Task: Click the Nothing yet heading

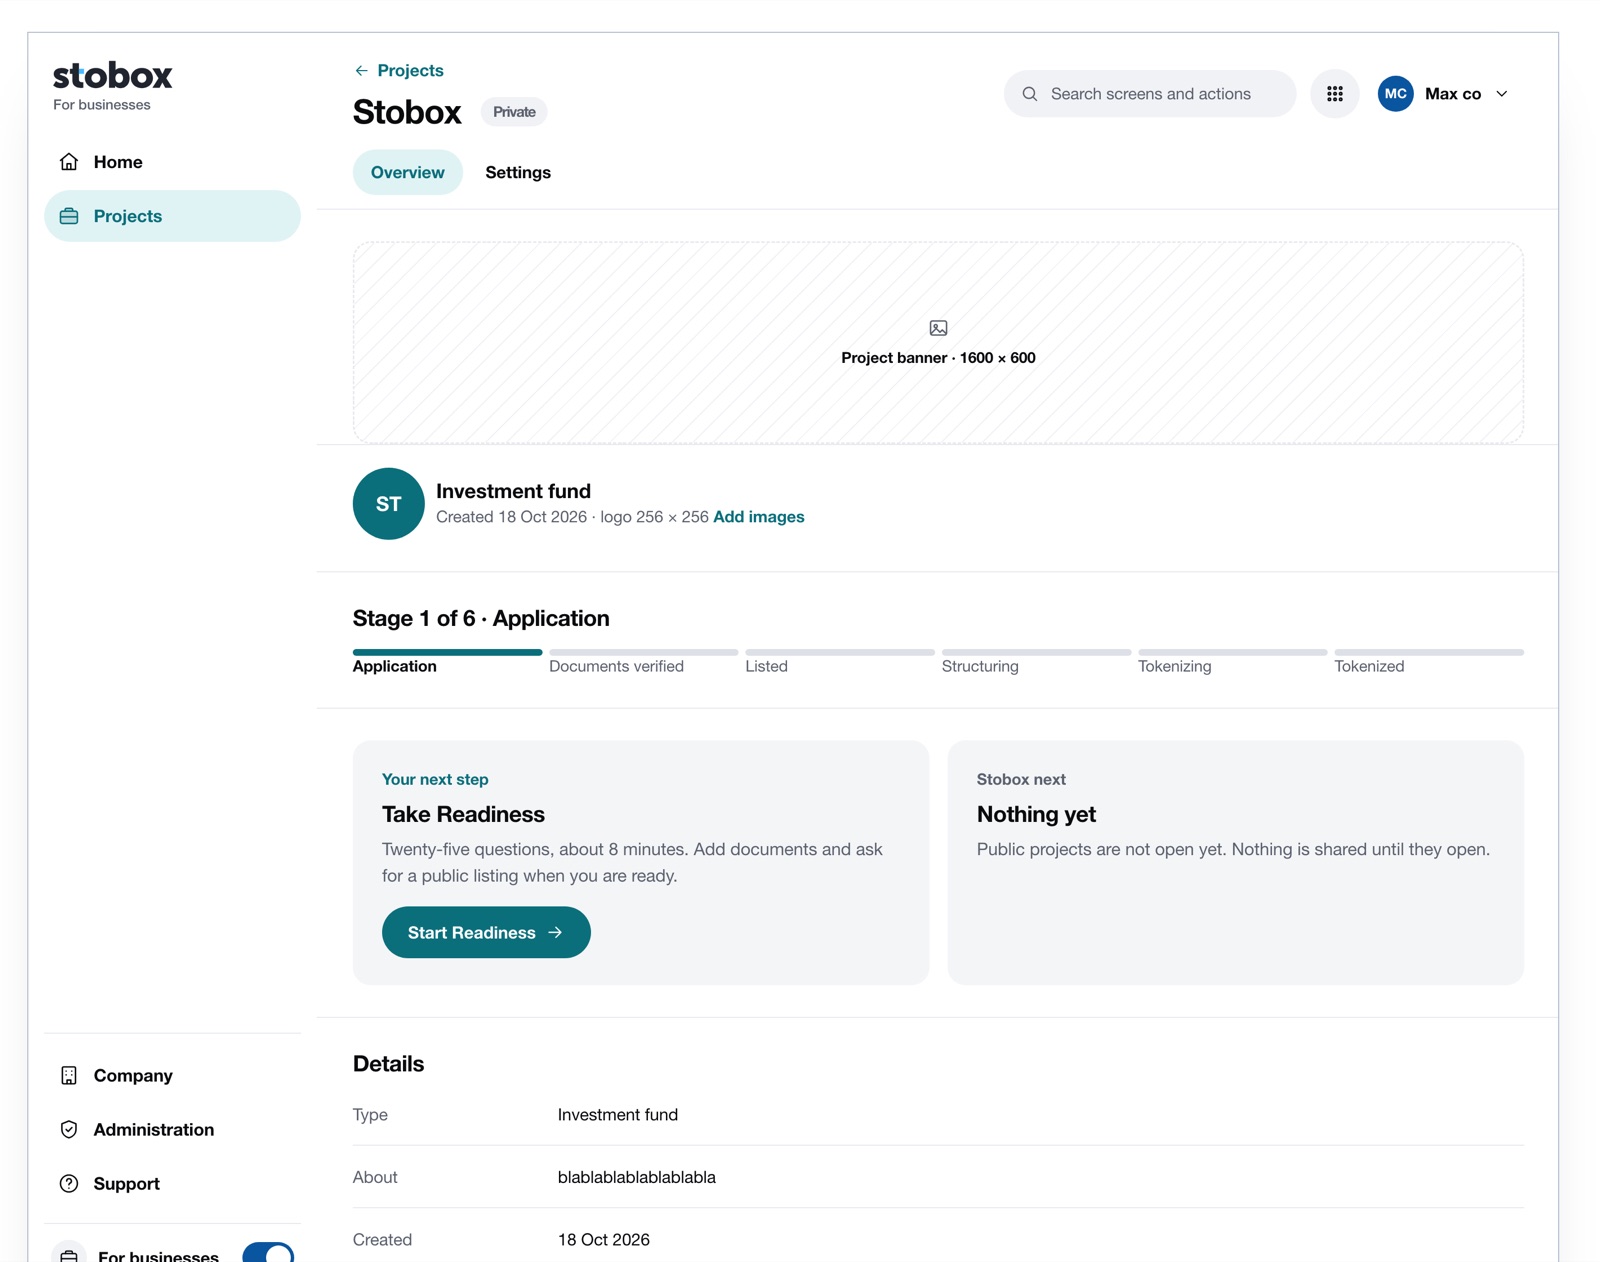Action: click(1036, 814)
